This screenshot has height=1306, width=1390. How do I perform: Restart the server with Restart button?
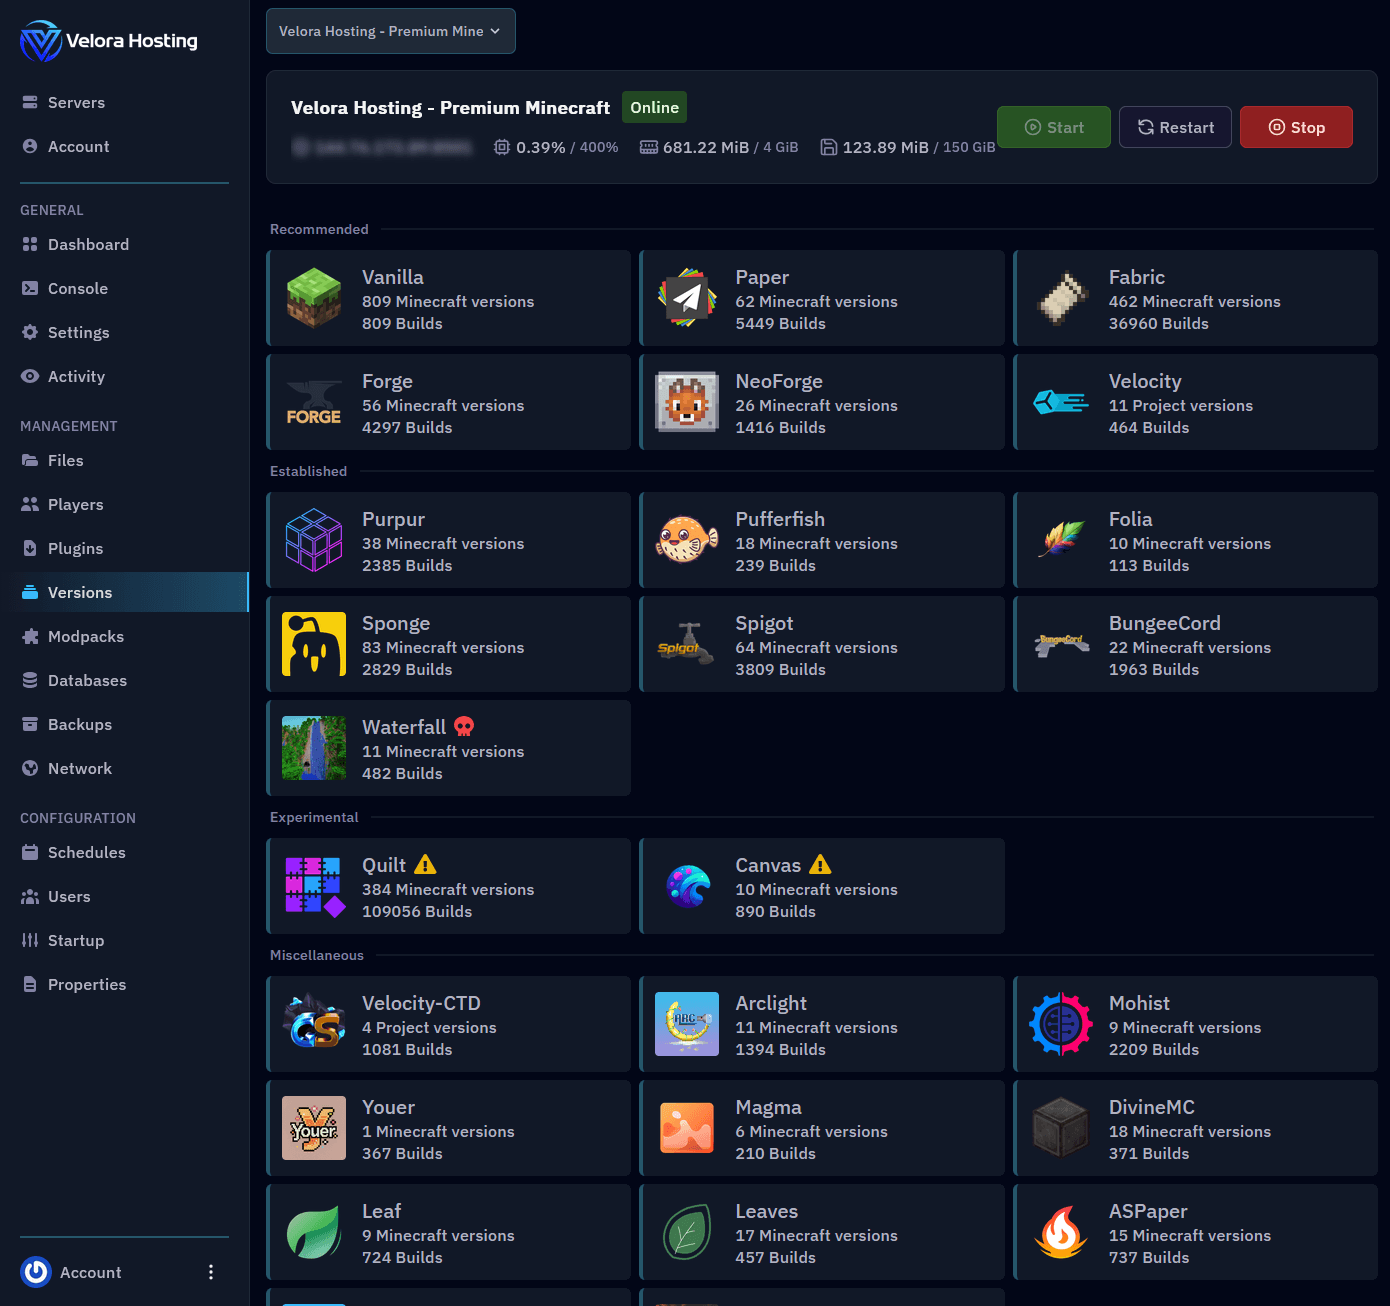[1175, 127]
